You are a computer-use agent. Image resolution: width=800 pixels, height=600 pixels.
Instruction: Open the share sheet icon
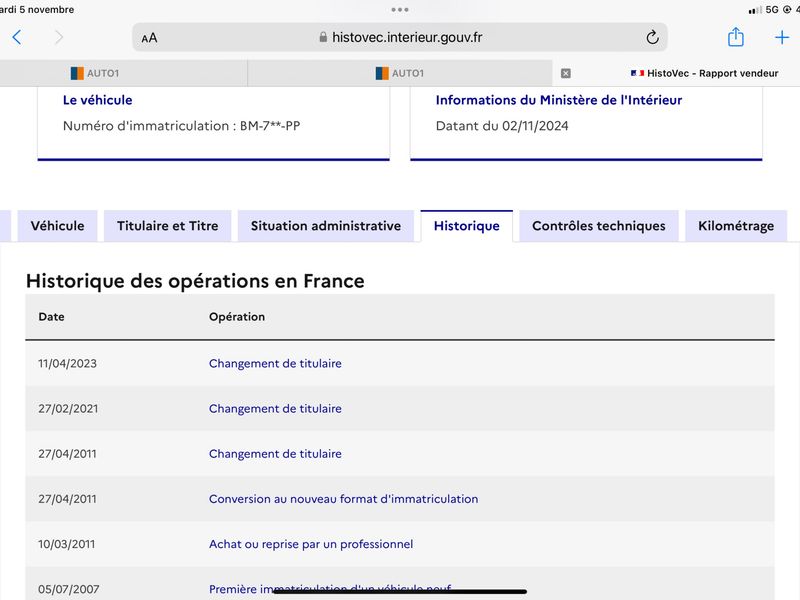735,37
